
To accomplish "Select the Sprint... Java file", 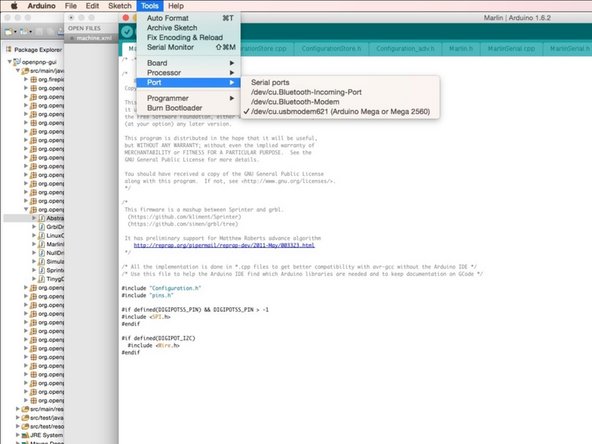I will [55, 270].
